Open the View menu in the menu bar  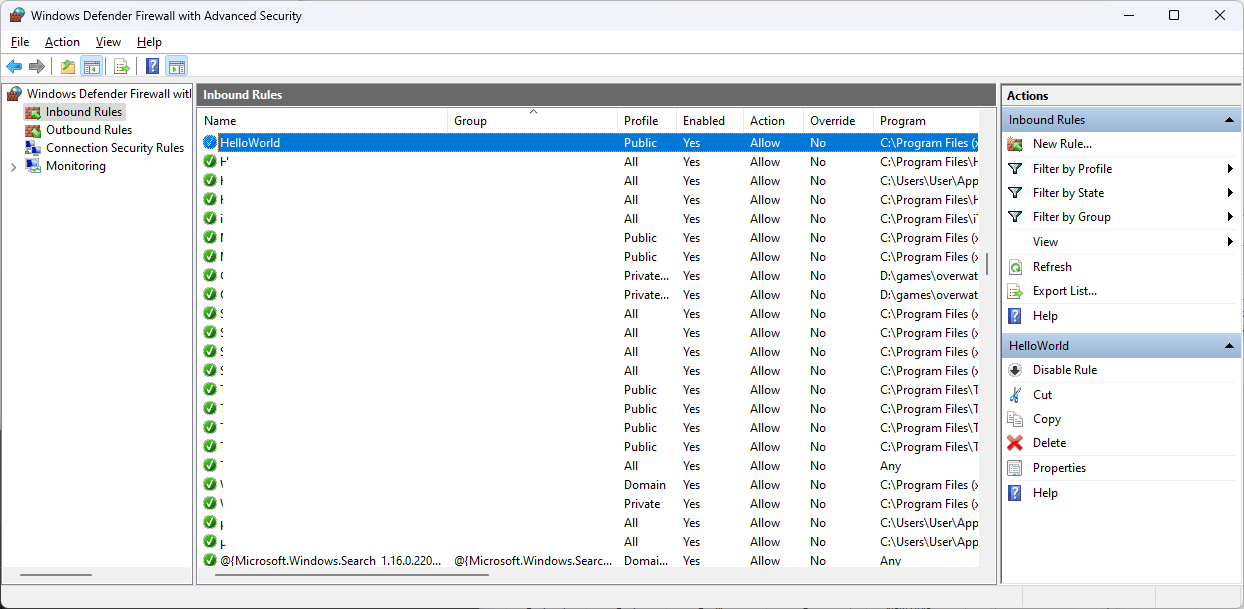108,42
